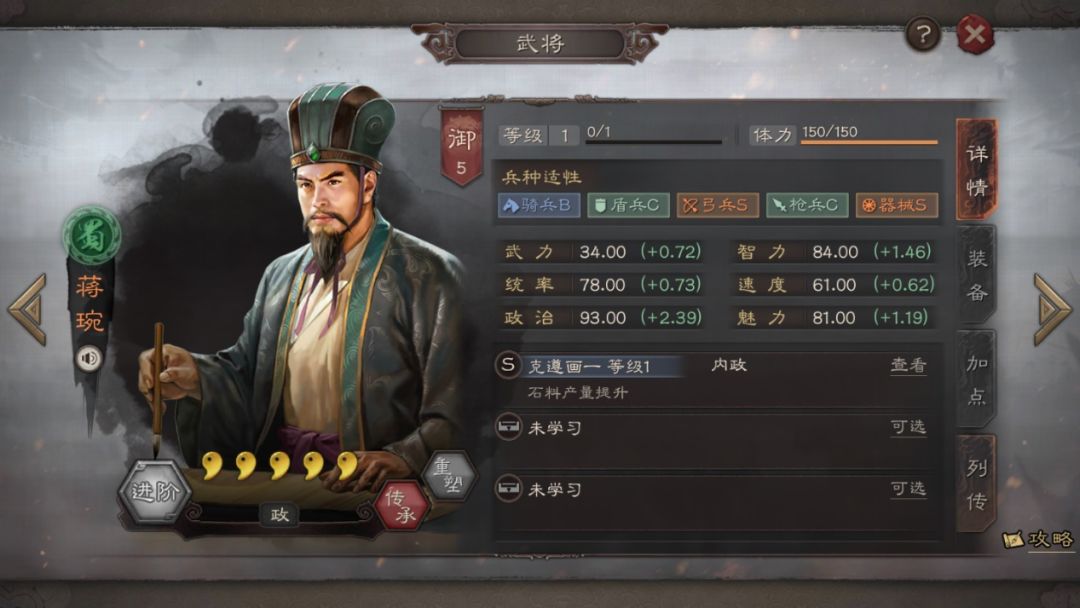1080x608 pixels.
Task: Click 可选 on second unlearned skill slot
Action: (908, 489)
